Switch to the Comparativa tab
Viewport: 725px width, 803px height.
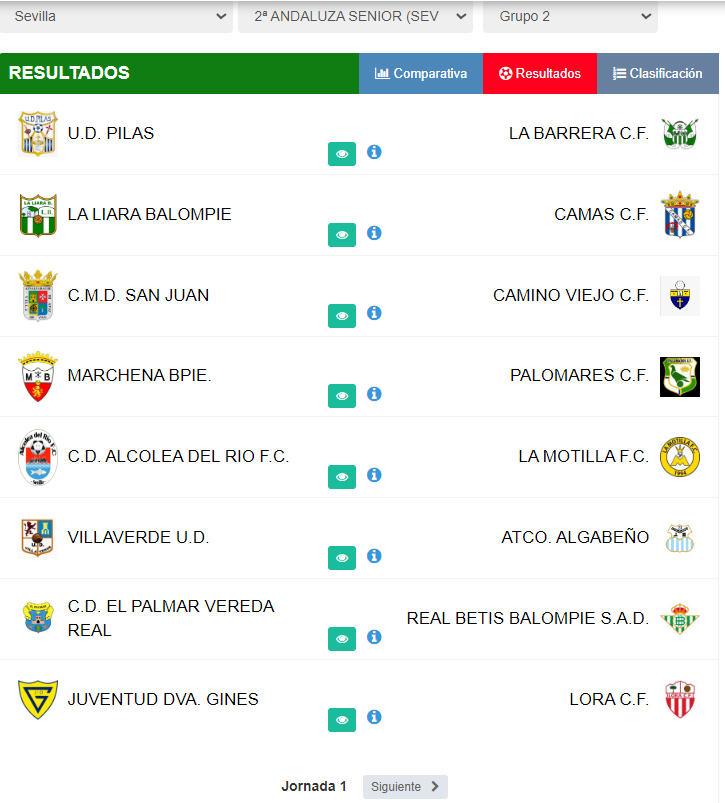(x=421, y=74)
